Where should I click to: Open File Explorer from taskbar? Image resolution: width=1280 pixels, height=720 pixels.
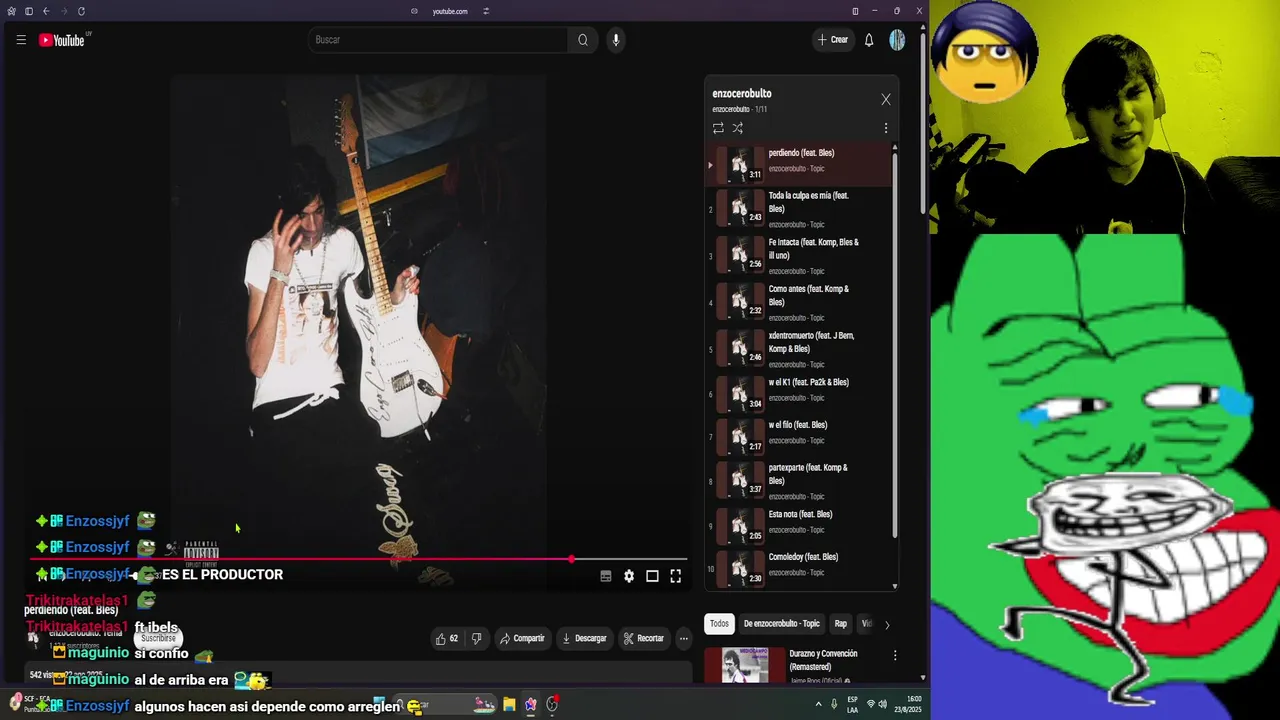(x=509, y=705)
